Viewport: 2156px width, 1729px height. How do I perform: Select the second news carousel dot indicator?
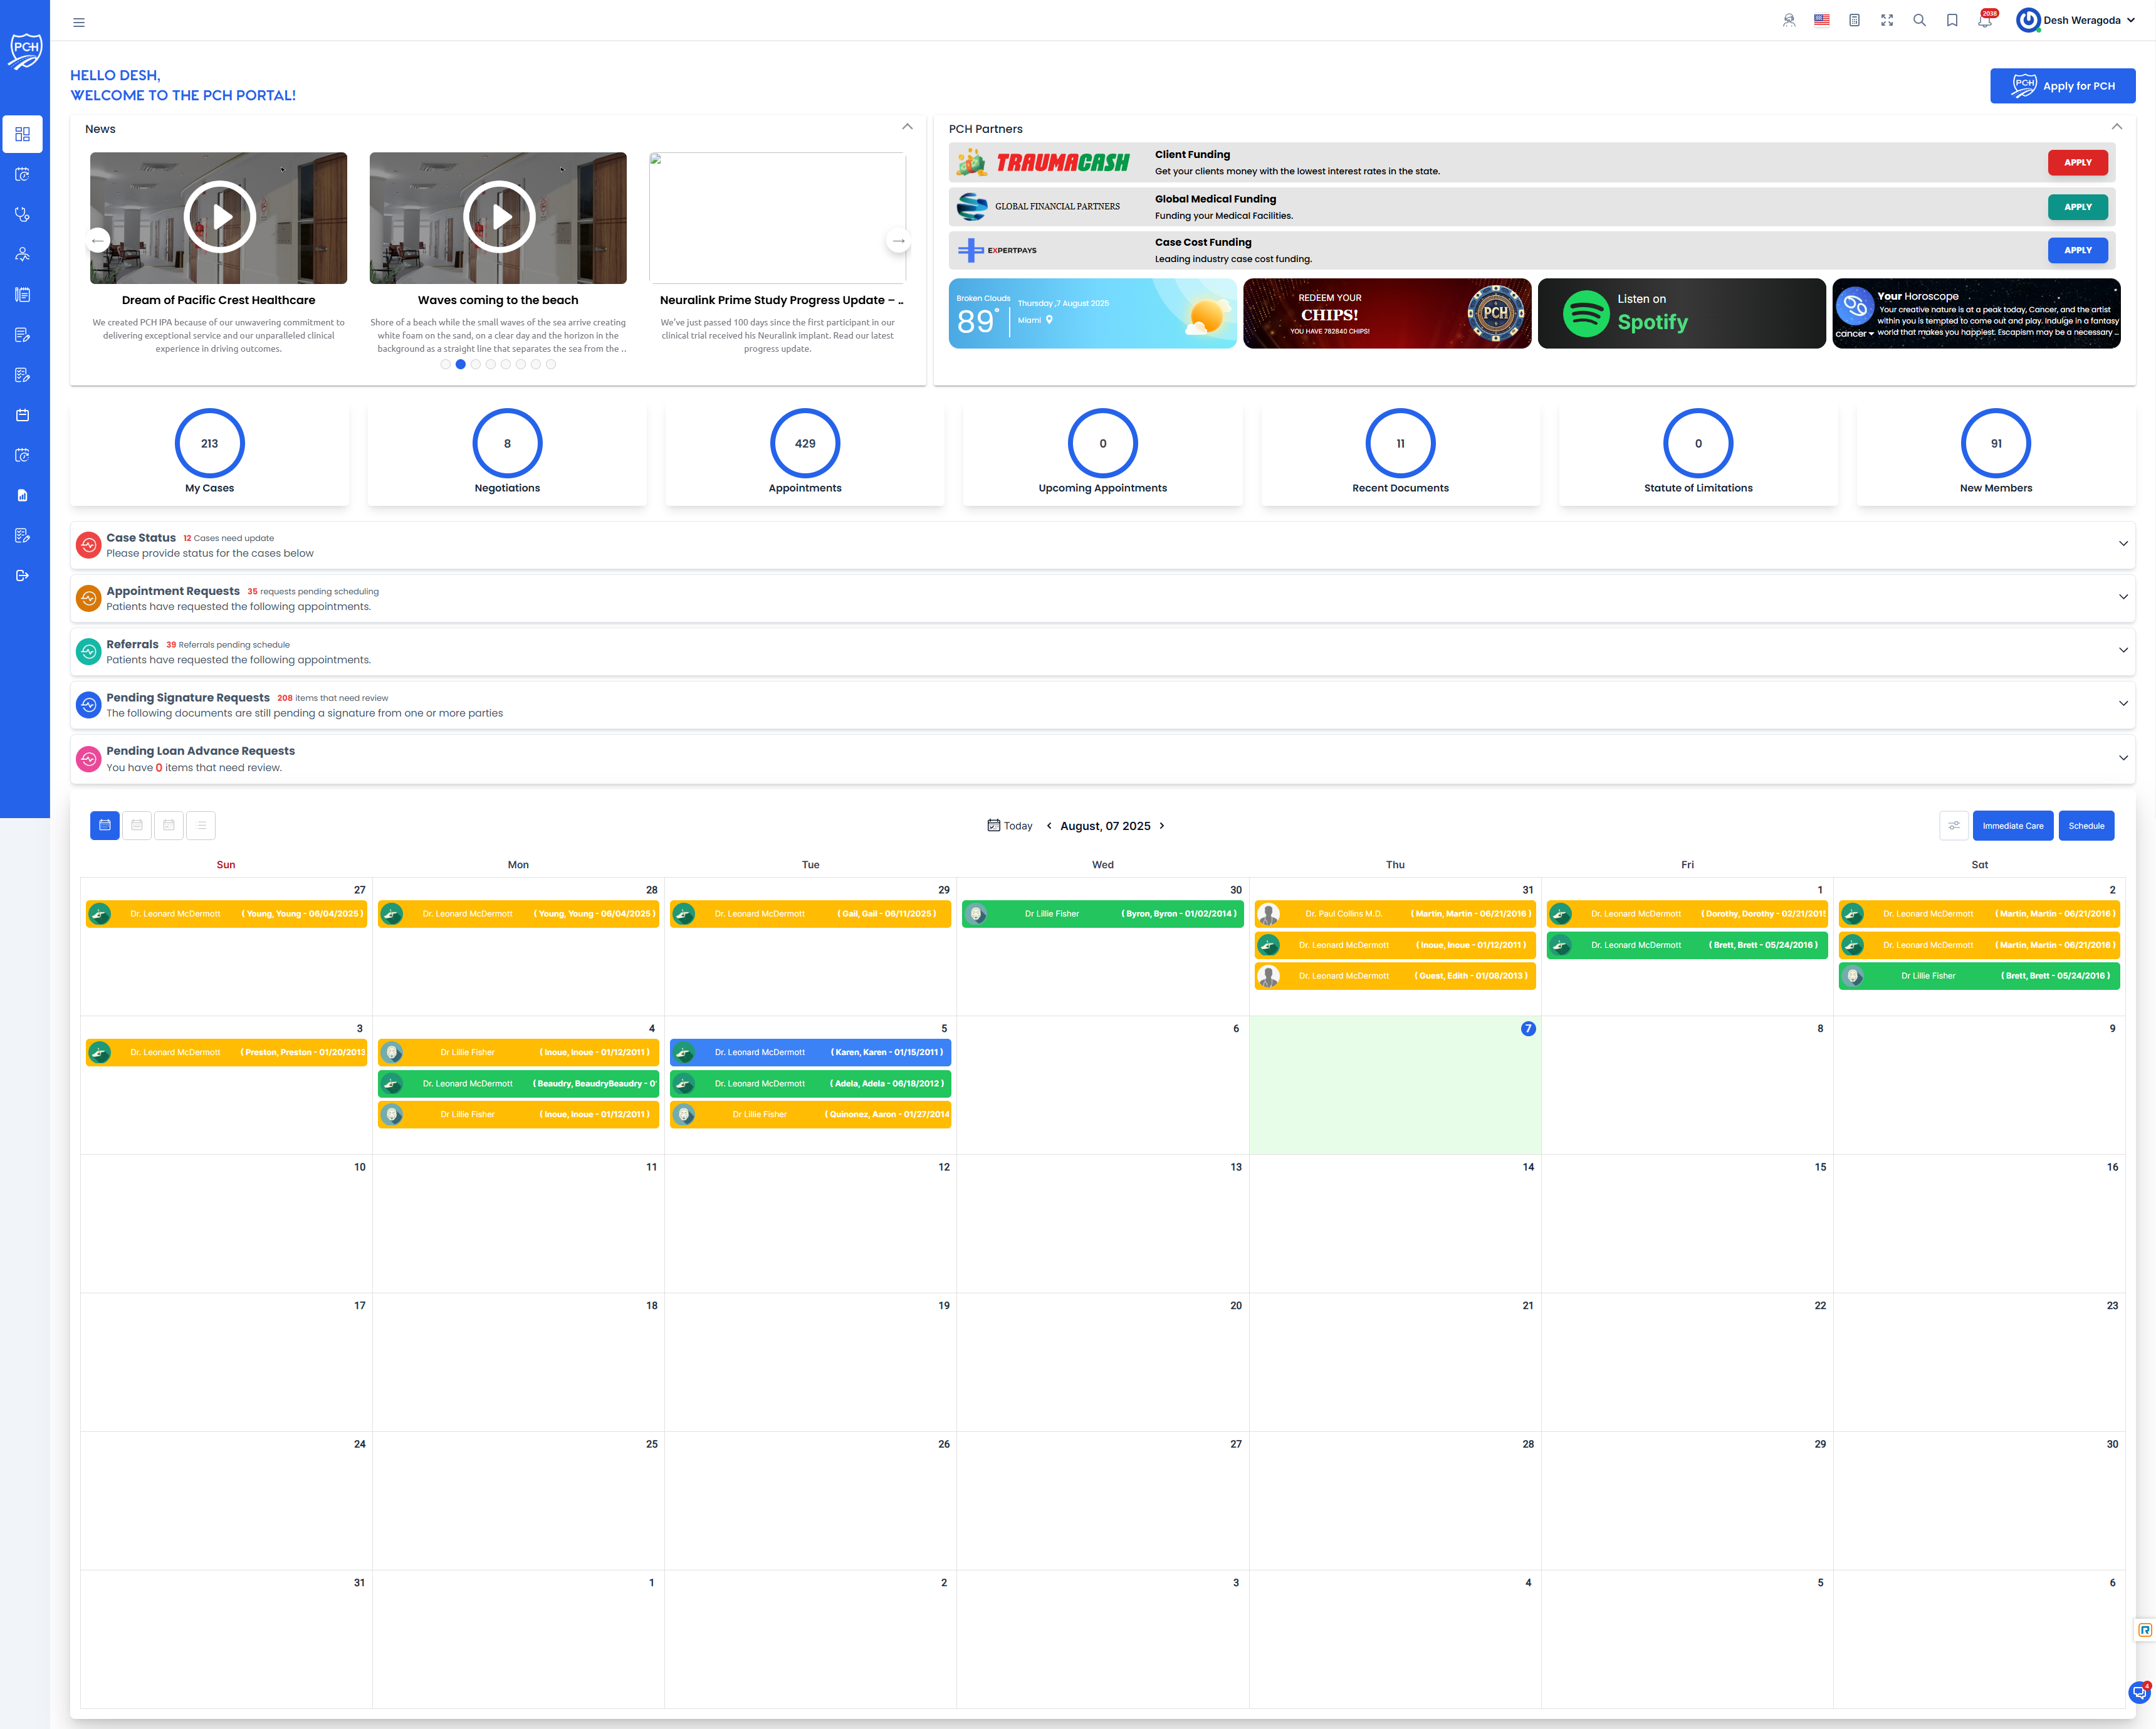pos(460,364)
